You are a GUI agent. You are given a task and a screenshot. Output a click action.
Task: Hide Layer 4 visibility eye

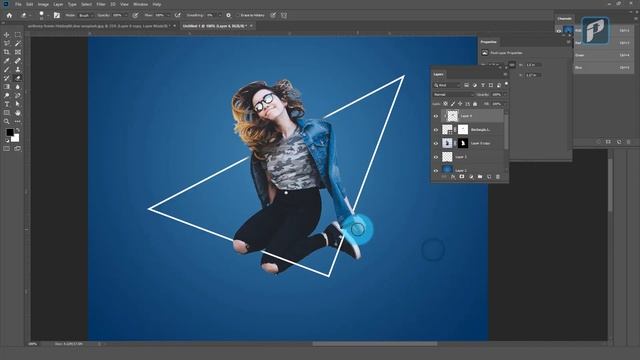pyautogui.click(x=436, y=116)
